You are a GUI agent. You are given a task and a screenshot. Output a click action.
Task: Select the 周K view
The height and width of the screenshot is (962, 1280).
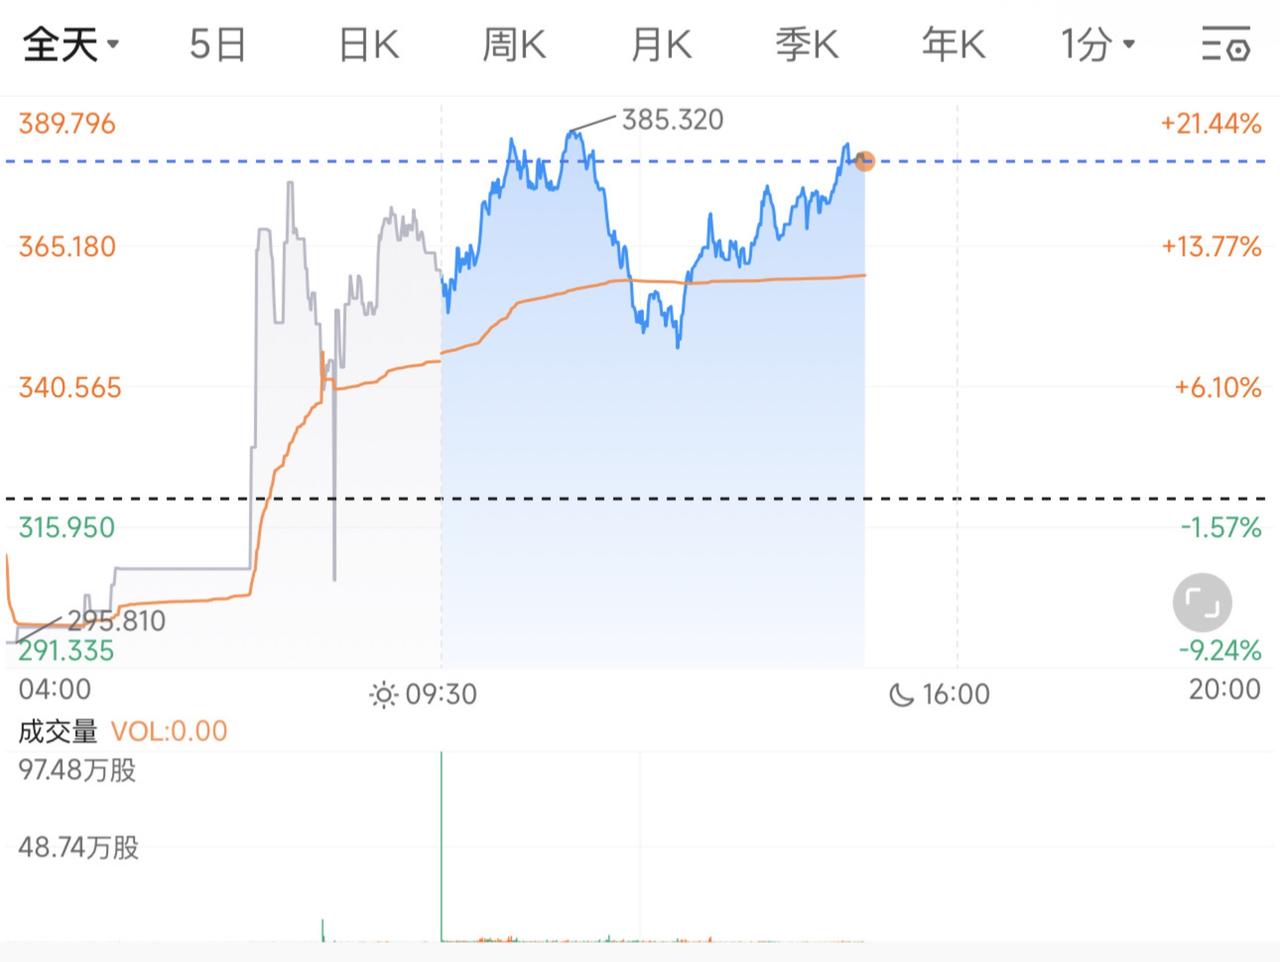pos(513,44)
